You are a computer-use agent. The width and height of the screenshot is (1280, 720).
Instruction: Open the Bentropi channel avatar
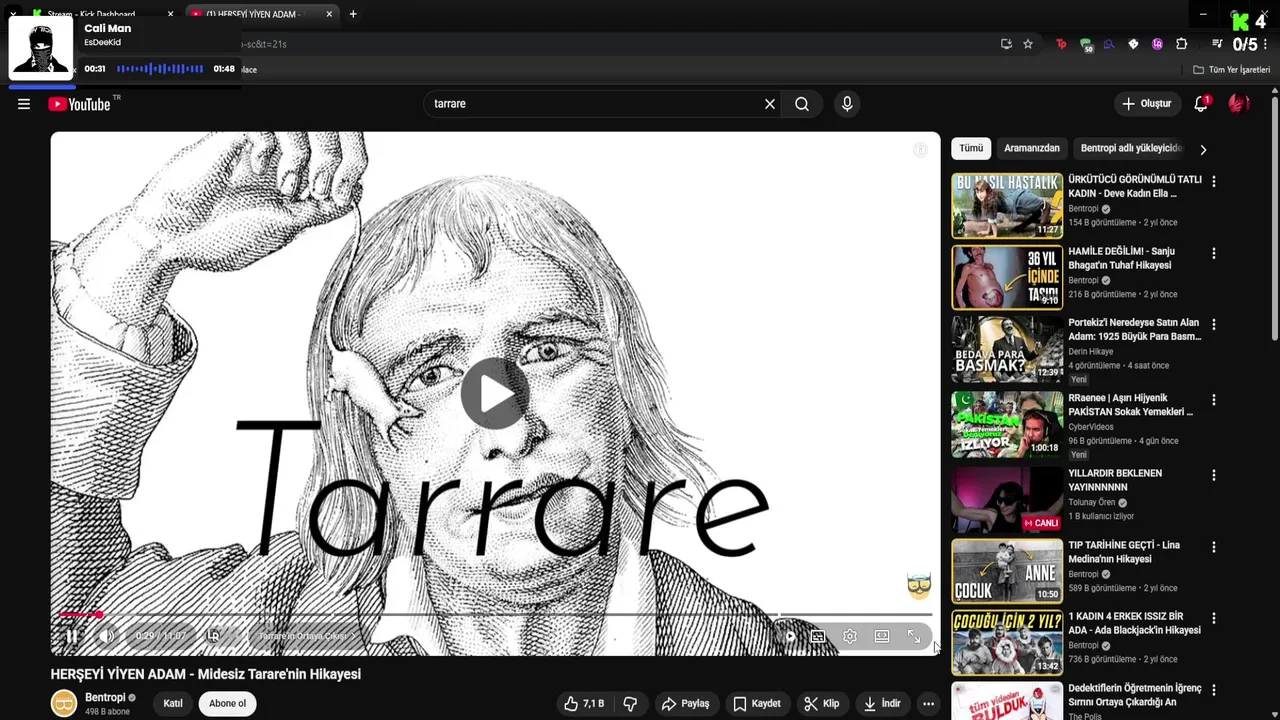click(x=64, y=703)
